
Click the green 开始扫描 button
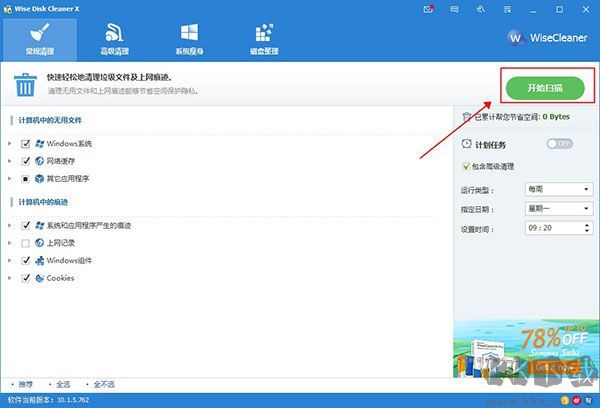545,88
